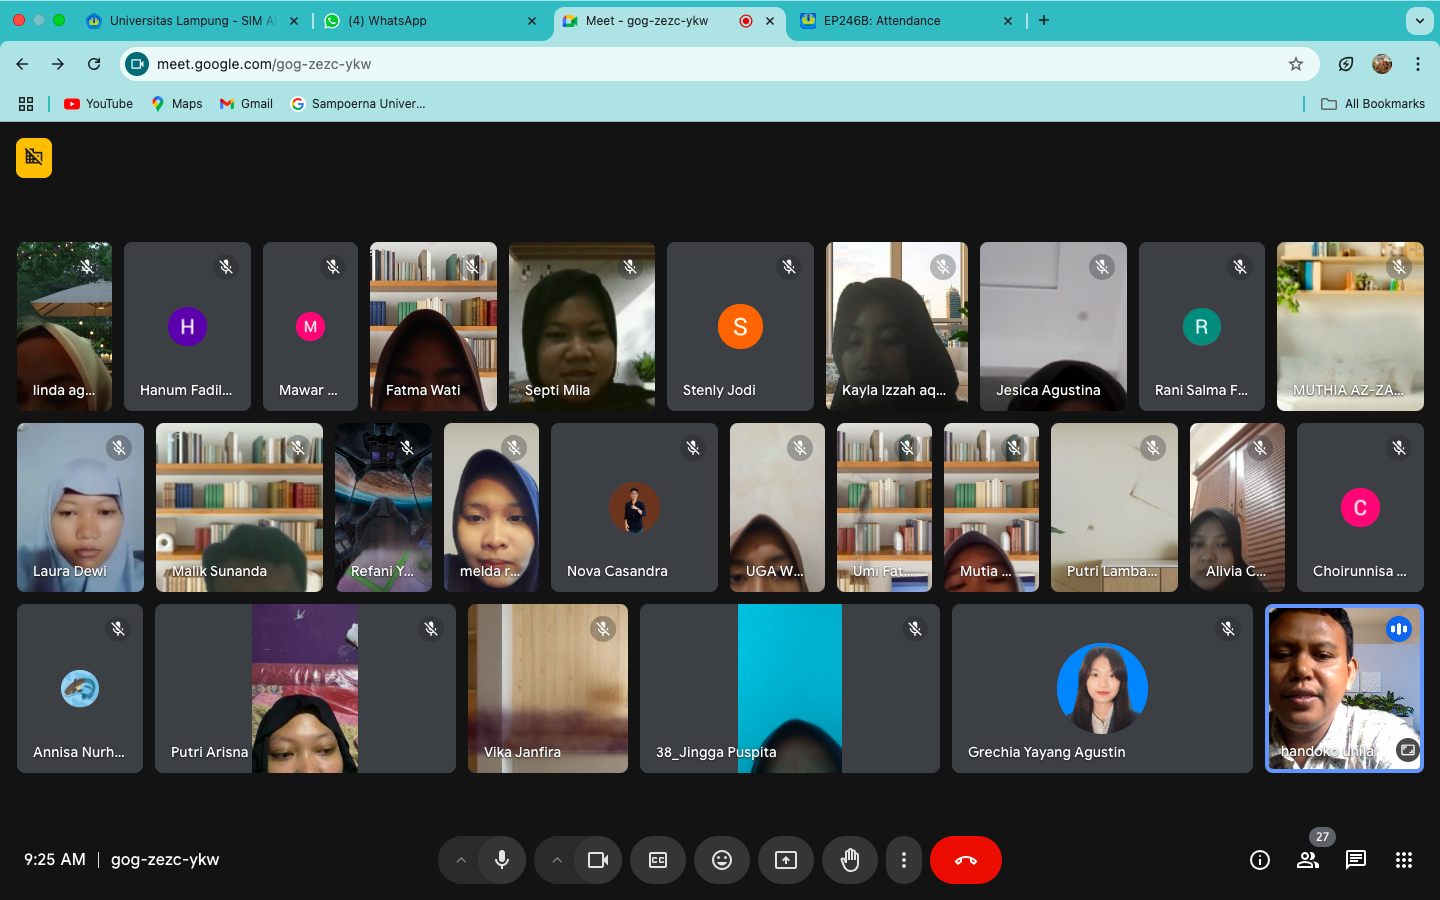Expand video settings arrow beside camera

tap(557, 860)
